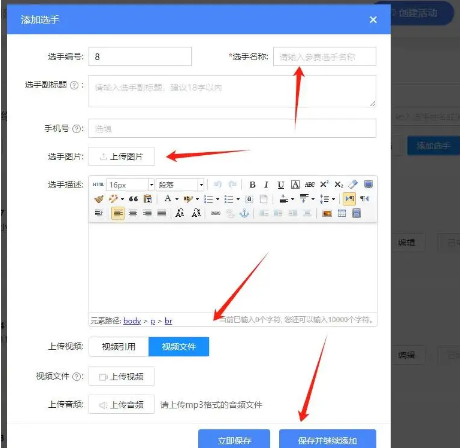460x448 pixels.
Task: Toggle left alignment in editor
Action: click(x=118, y=213)
